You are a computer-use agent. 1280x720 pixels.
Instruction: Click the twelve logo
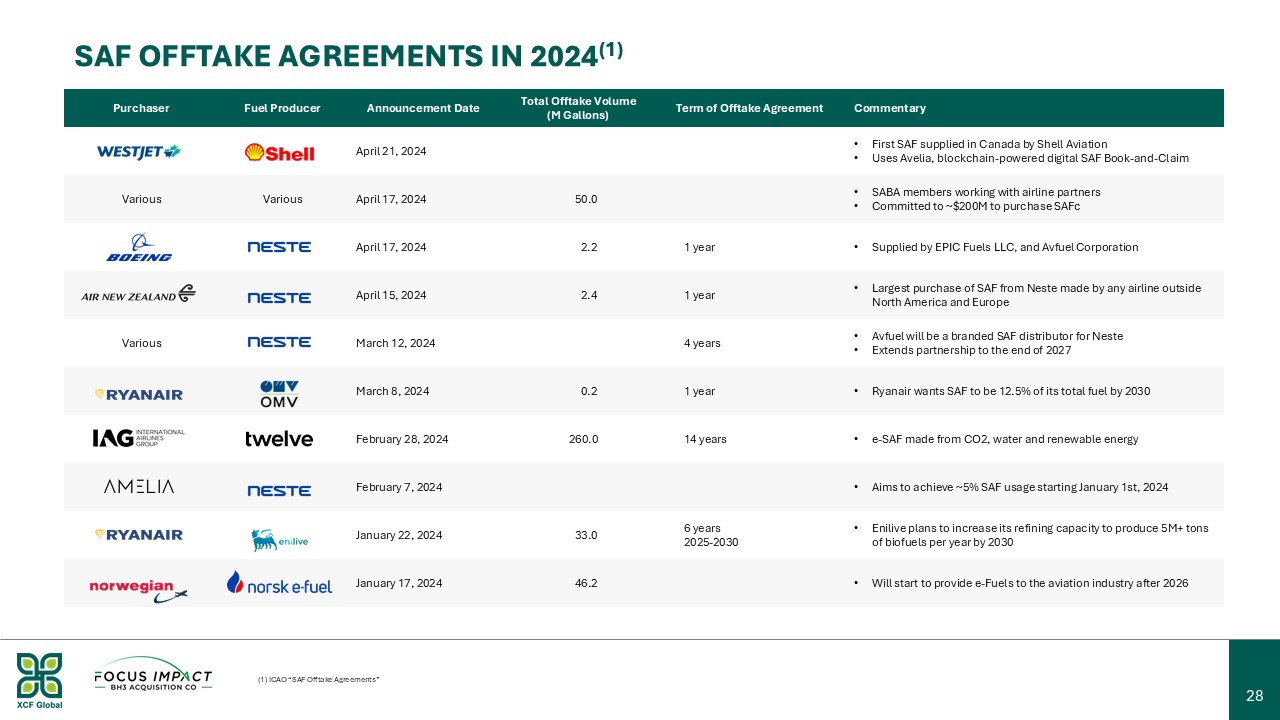click(279, 439)
